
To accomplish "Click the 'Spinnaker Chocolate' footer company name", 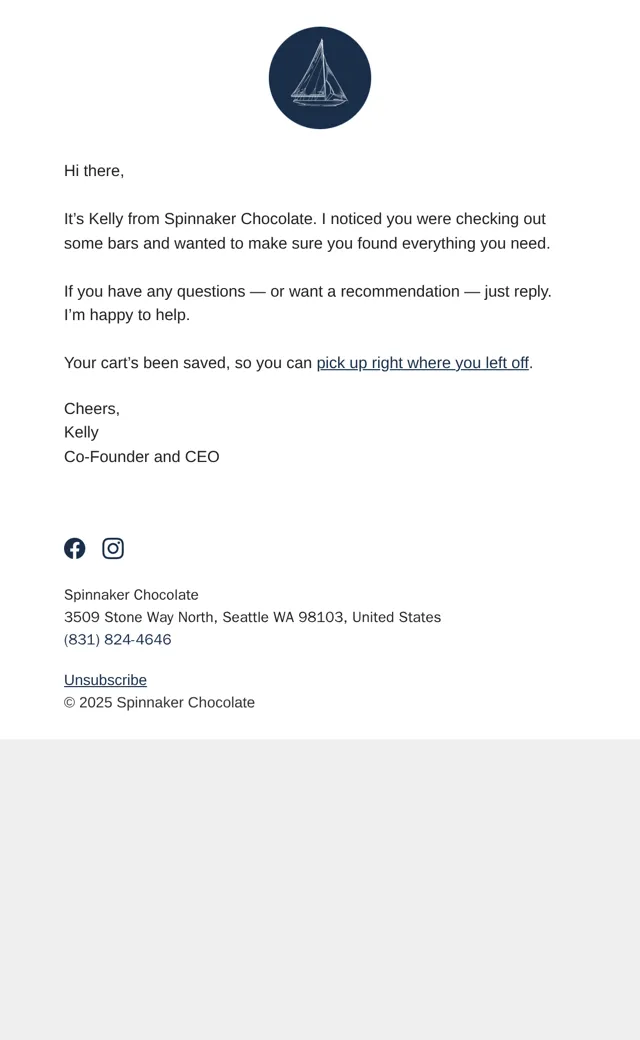I will [131, 595].
